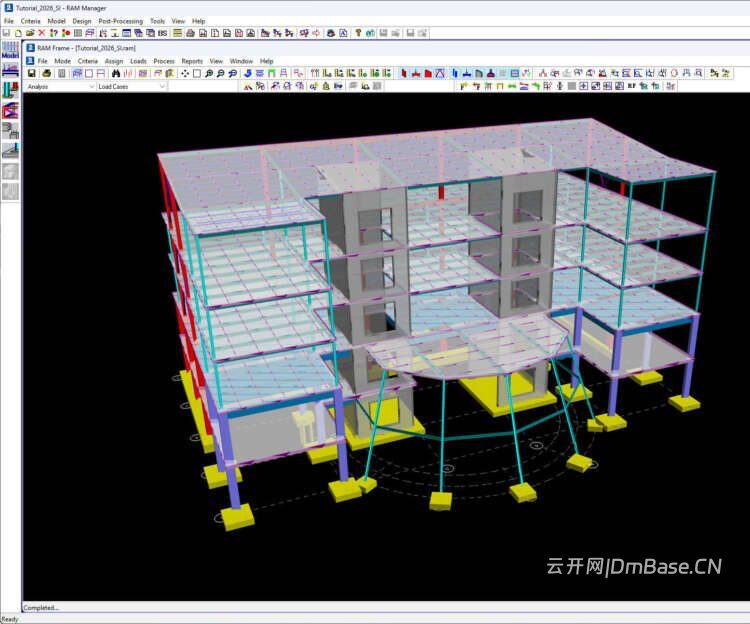Click the red column assign icon
The width and height of the screenshot is (750, 624).
[x=404, y=73]
